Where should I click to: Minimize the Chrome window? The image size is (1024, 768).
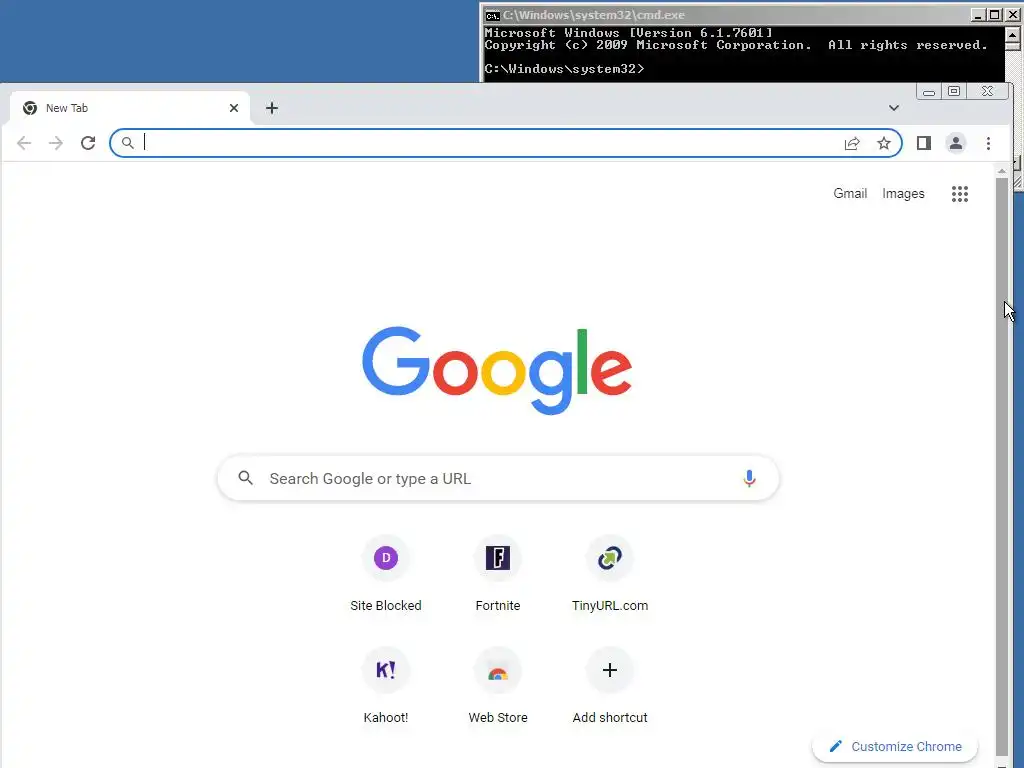(929, 91)
